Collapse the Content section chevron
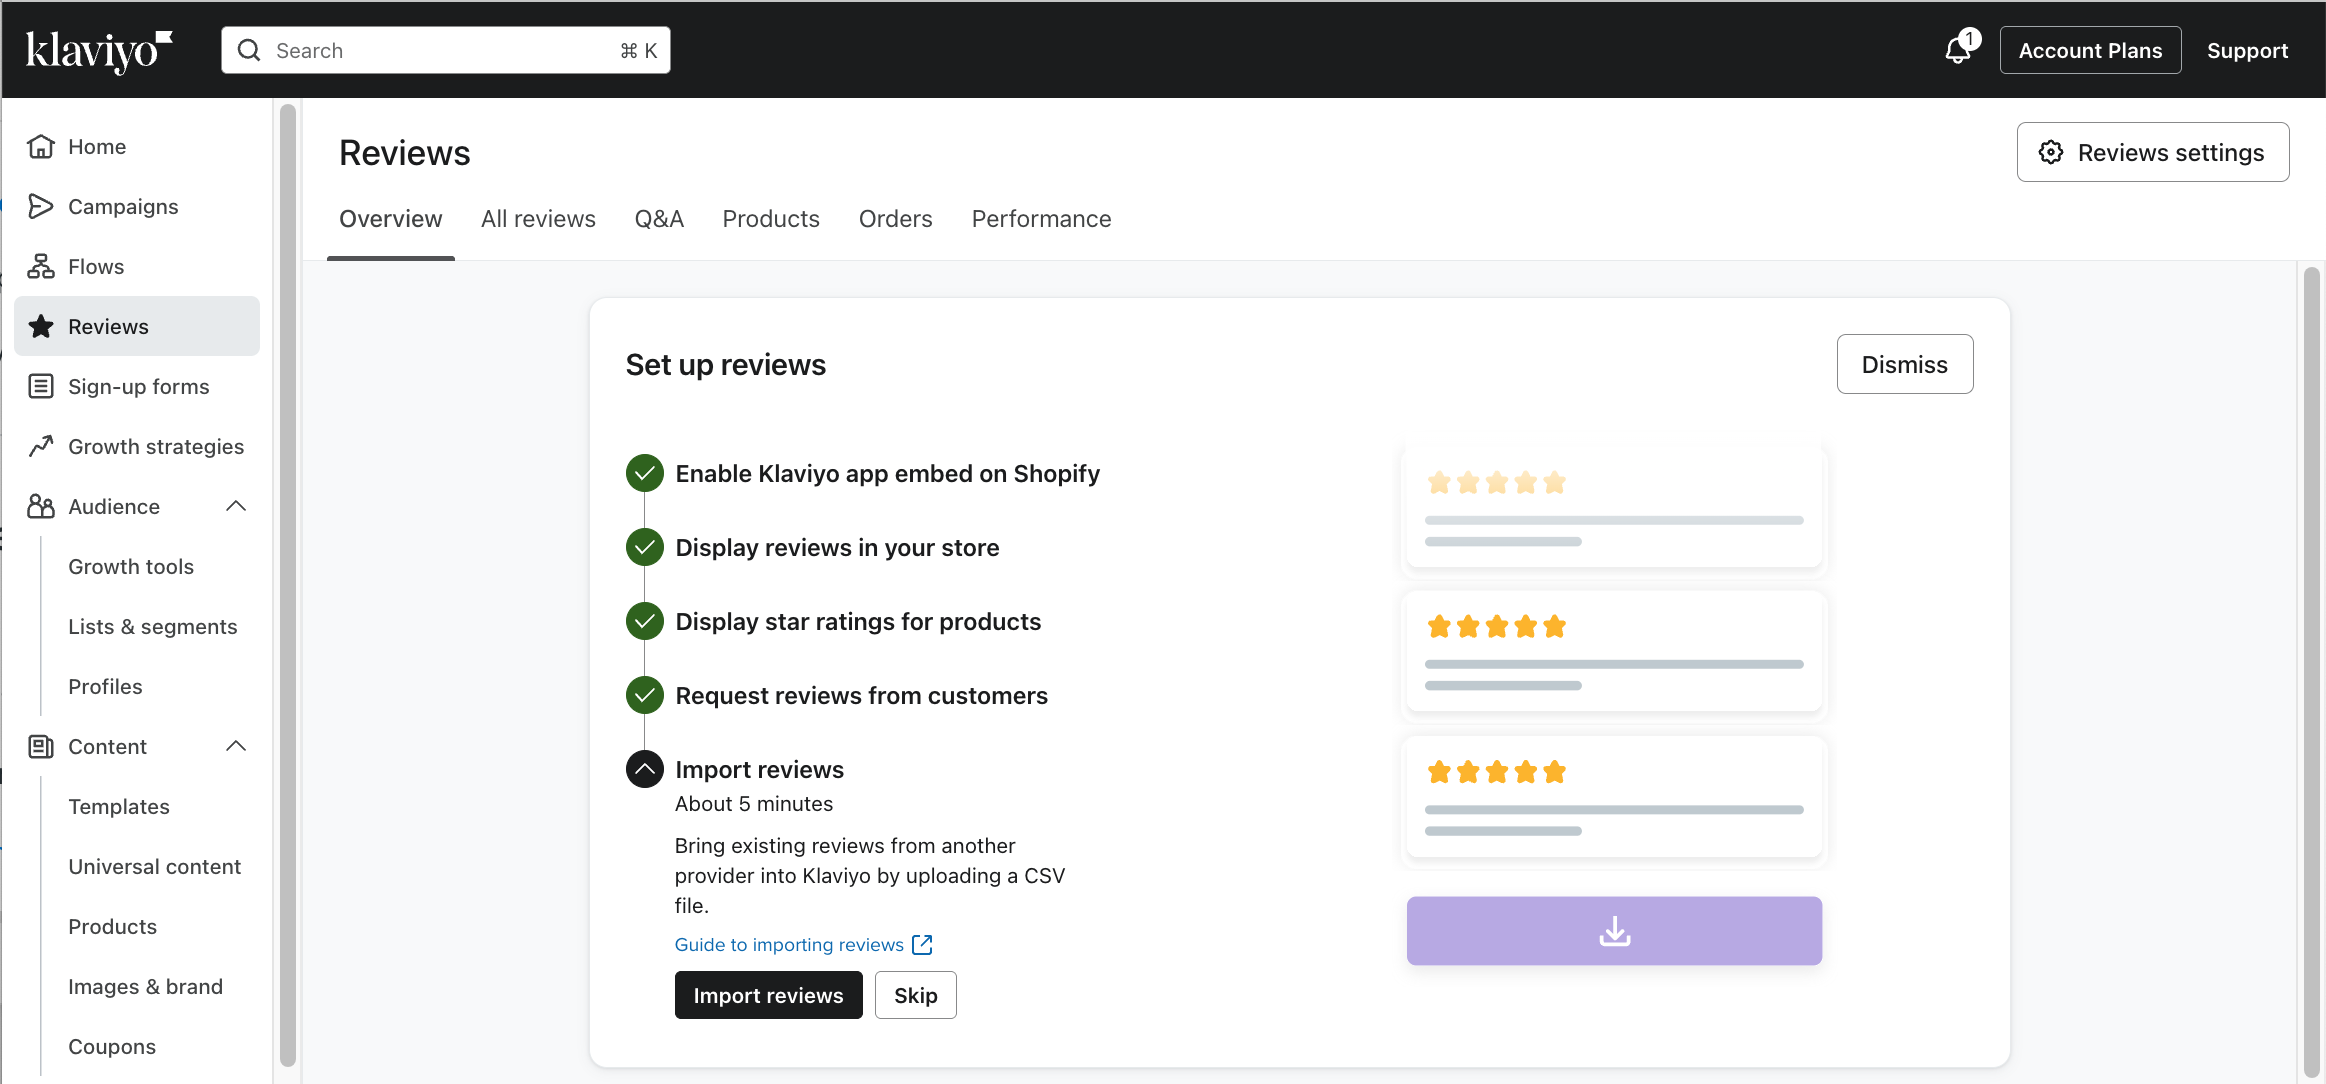The image size is (2326, 1084). (236, 747)
